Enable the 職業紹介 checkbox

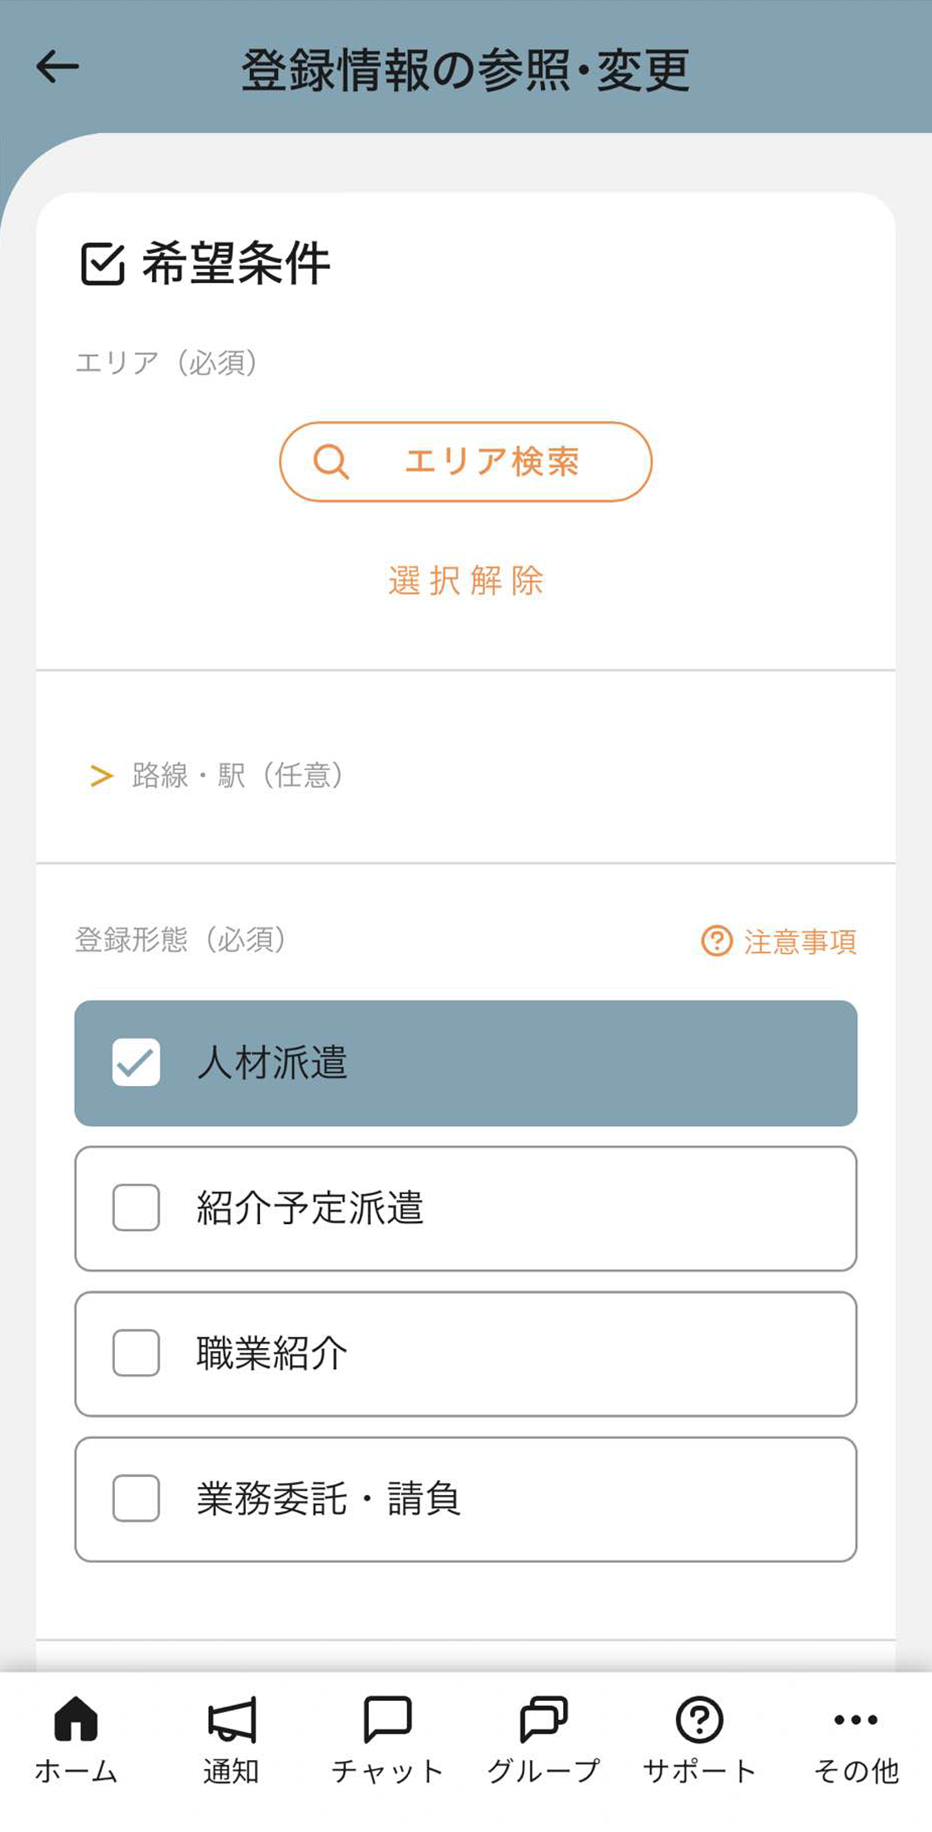coord(136,1353)
